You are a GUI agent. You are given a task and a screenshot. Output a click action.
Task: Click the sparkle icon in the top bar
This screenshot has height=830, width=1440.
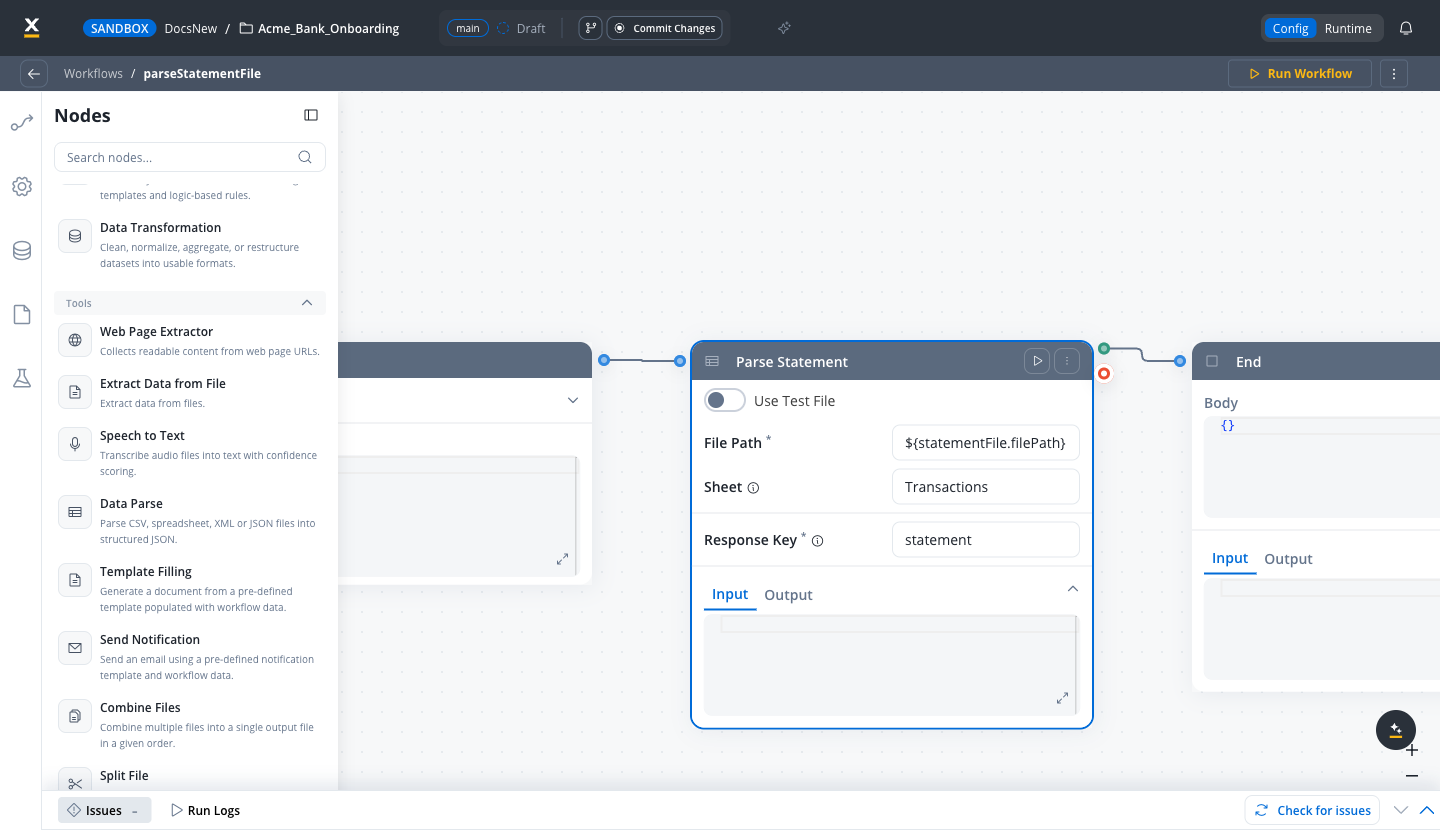[x=785, y=28]
